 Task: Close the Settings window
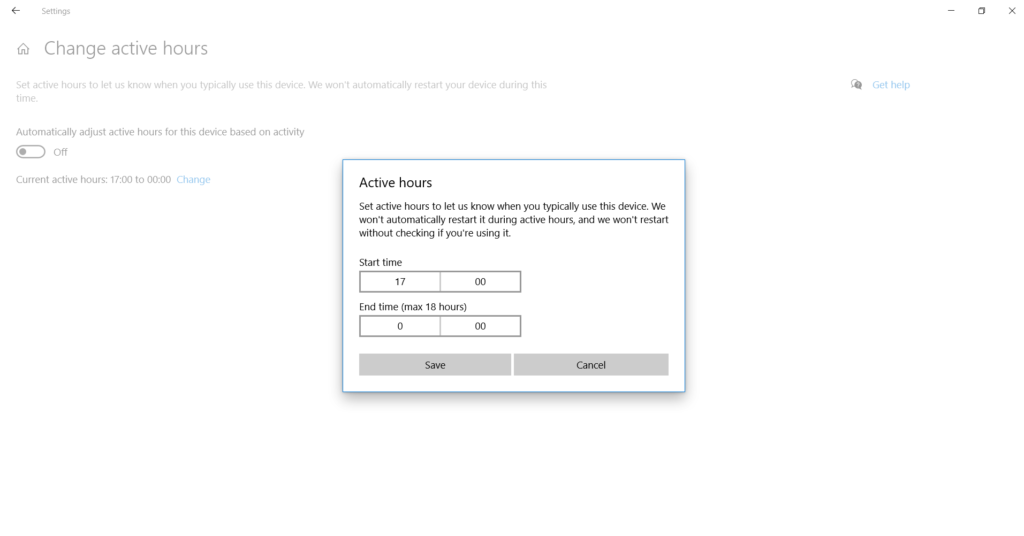pos(1012,10)
